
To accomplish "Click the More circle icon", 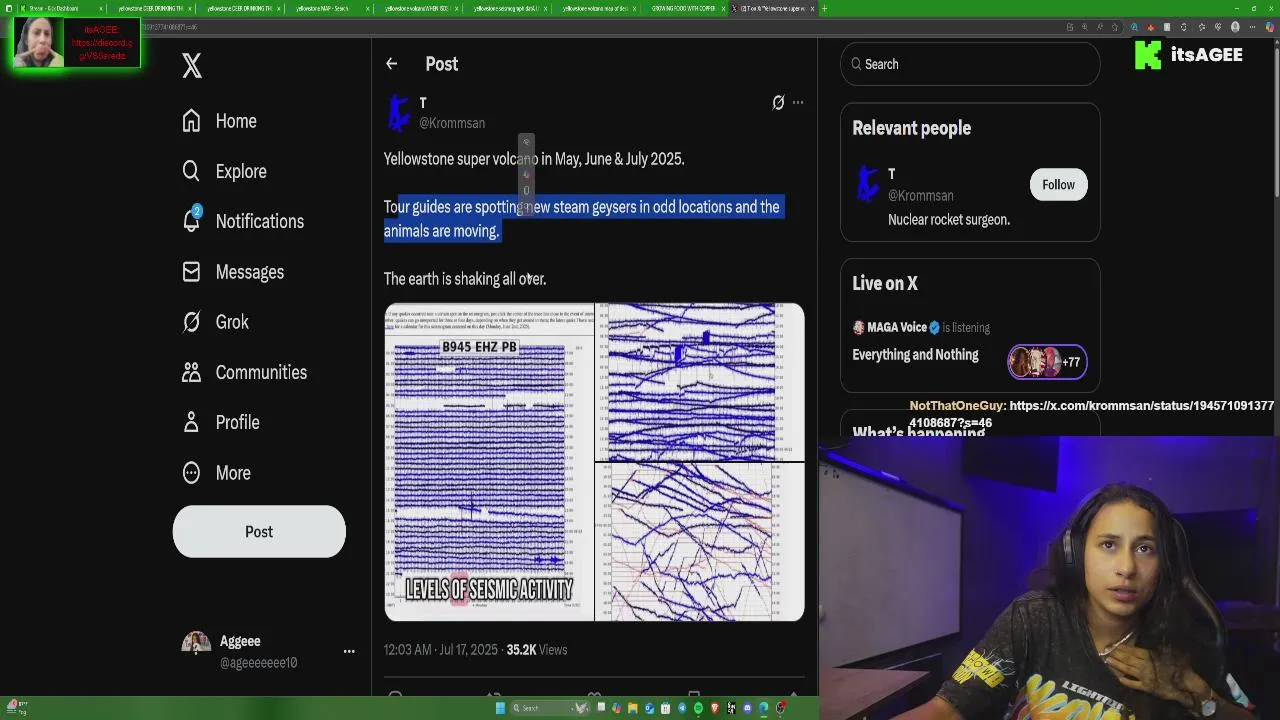I will point(191,473).
